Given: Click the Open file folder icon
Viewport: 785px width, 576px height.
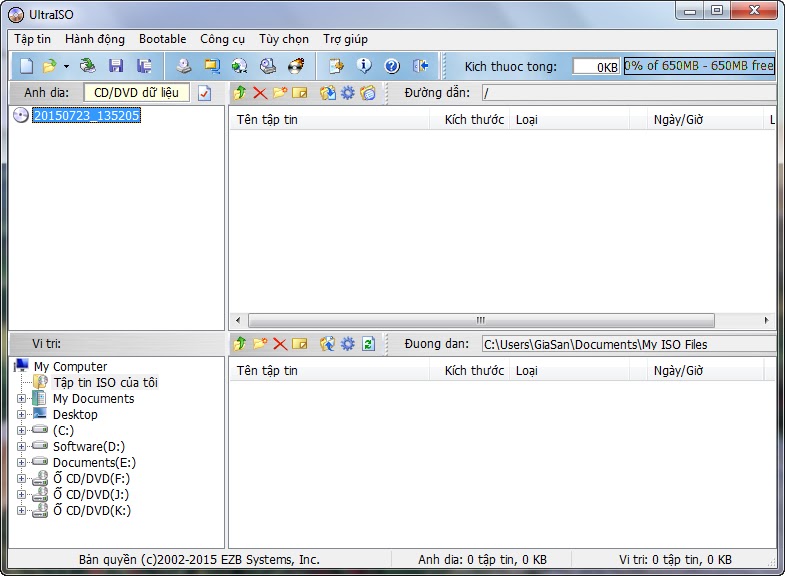Looking at the screenshot, I should tap(50, 66).
